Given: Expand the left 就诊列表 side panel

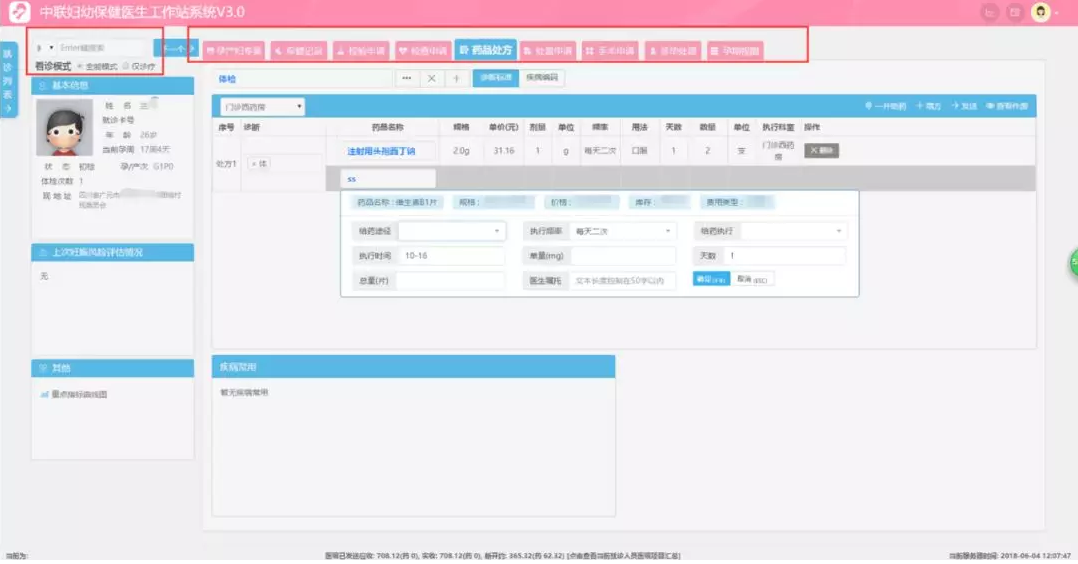Looking at the screenshot, I should (8, 80).
